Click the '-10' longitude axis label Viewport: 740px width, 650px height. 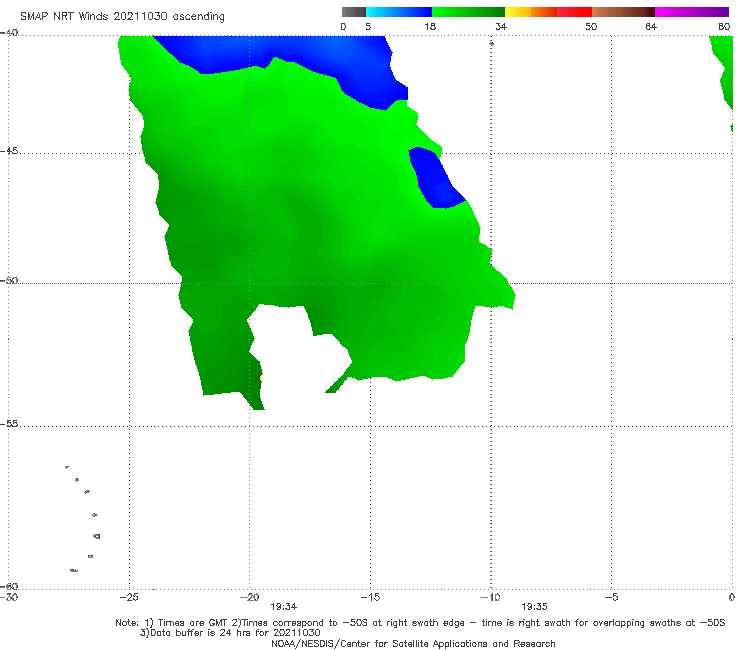click(x=490, y=598)
